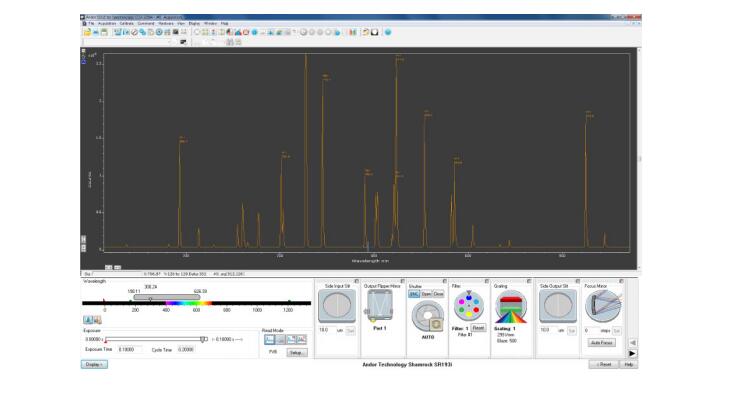The image size is (735, 396).
Task: Click the Exposure Time input field
Action: pyautogui.click(x=130, y=350)
